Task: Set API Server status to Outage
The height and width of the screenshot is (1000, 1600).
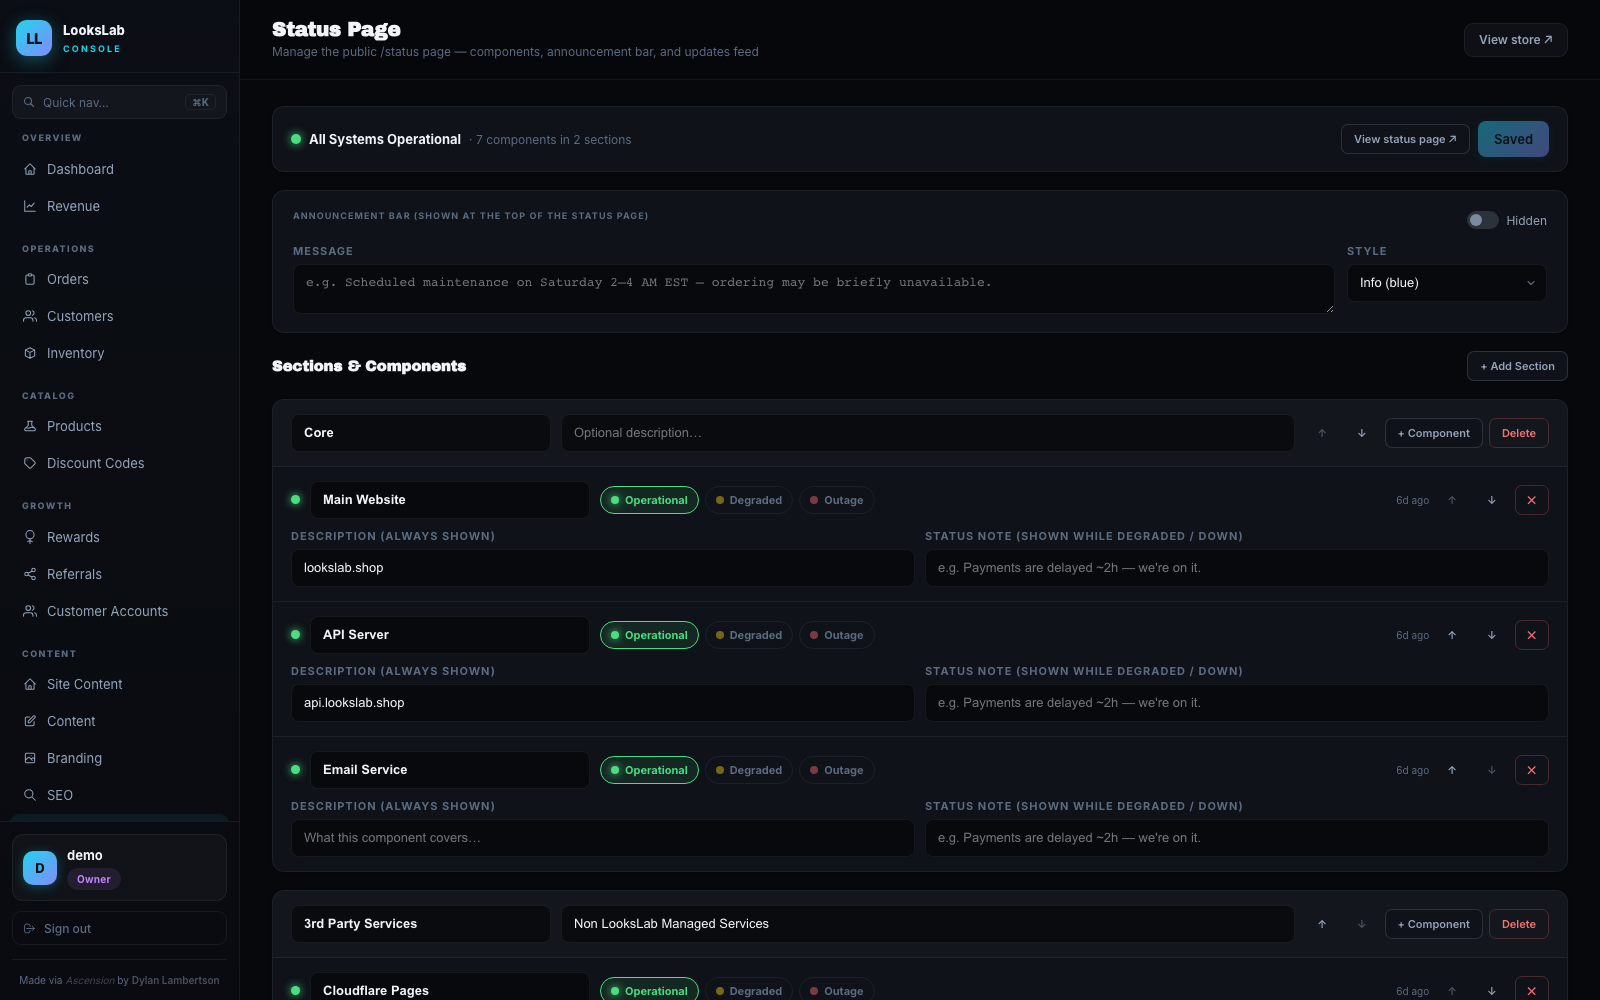Action: pos(837,635)
